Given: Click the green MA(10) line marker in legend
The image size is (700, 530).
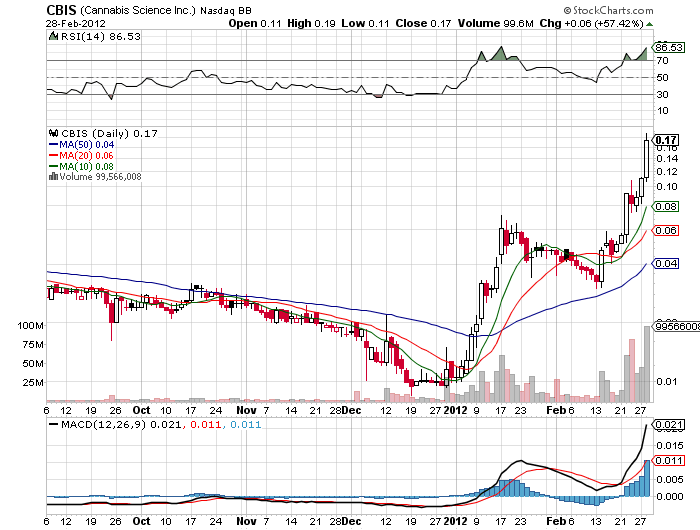Looking at the screenshot, I should 53,167.
